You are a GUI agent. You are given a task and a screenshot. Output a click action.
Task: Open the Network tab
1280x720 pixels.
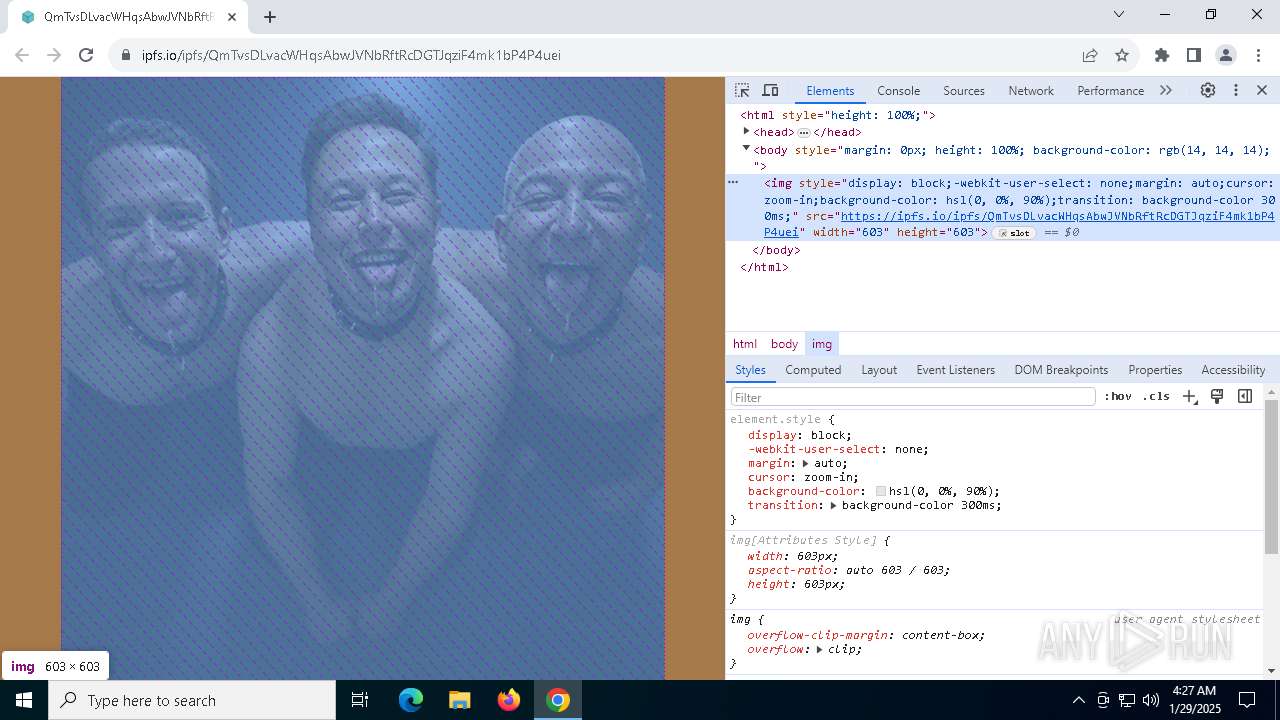tap(1031, 90)
